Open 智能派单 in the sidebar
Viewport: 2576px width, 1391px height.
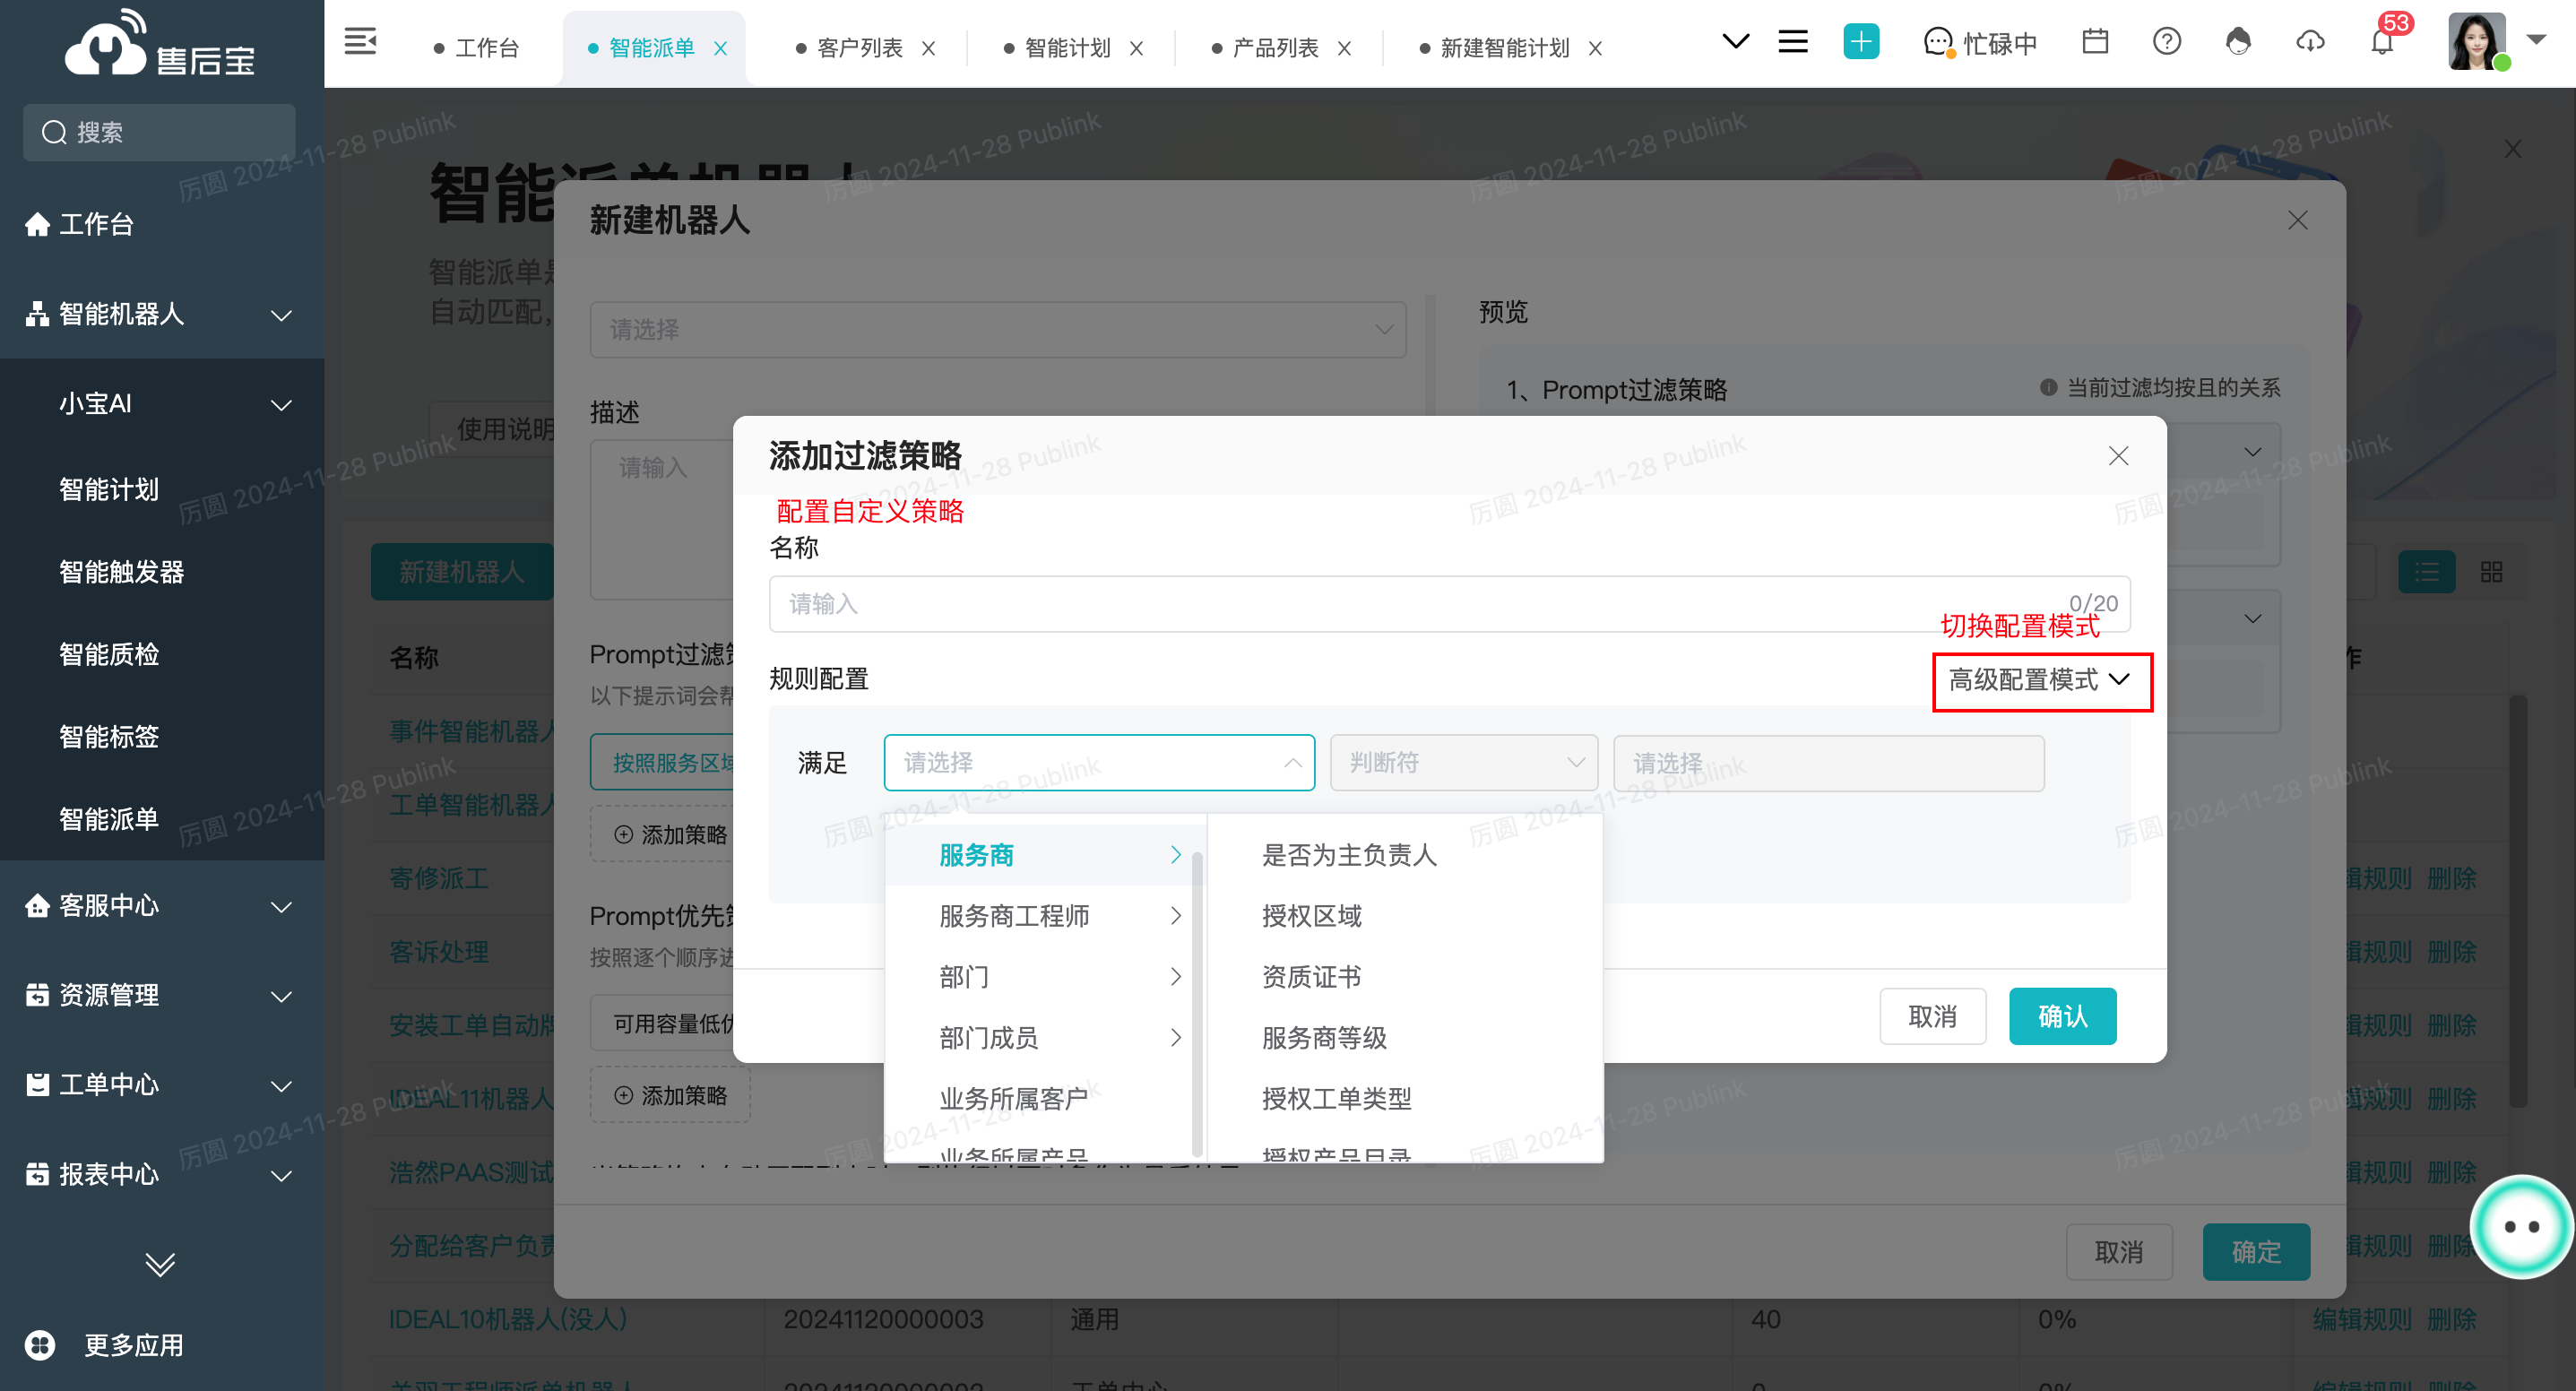coord(109,819)
